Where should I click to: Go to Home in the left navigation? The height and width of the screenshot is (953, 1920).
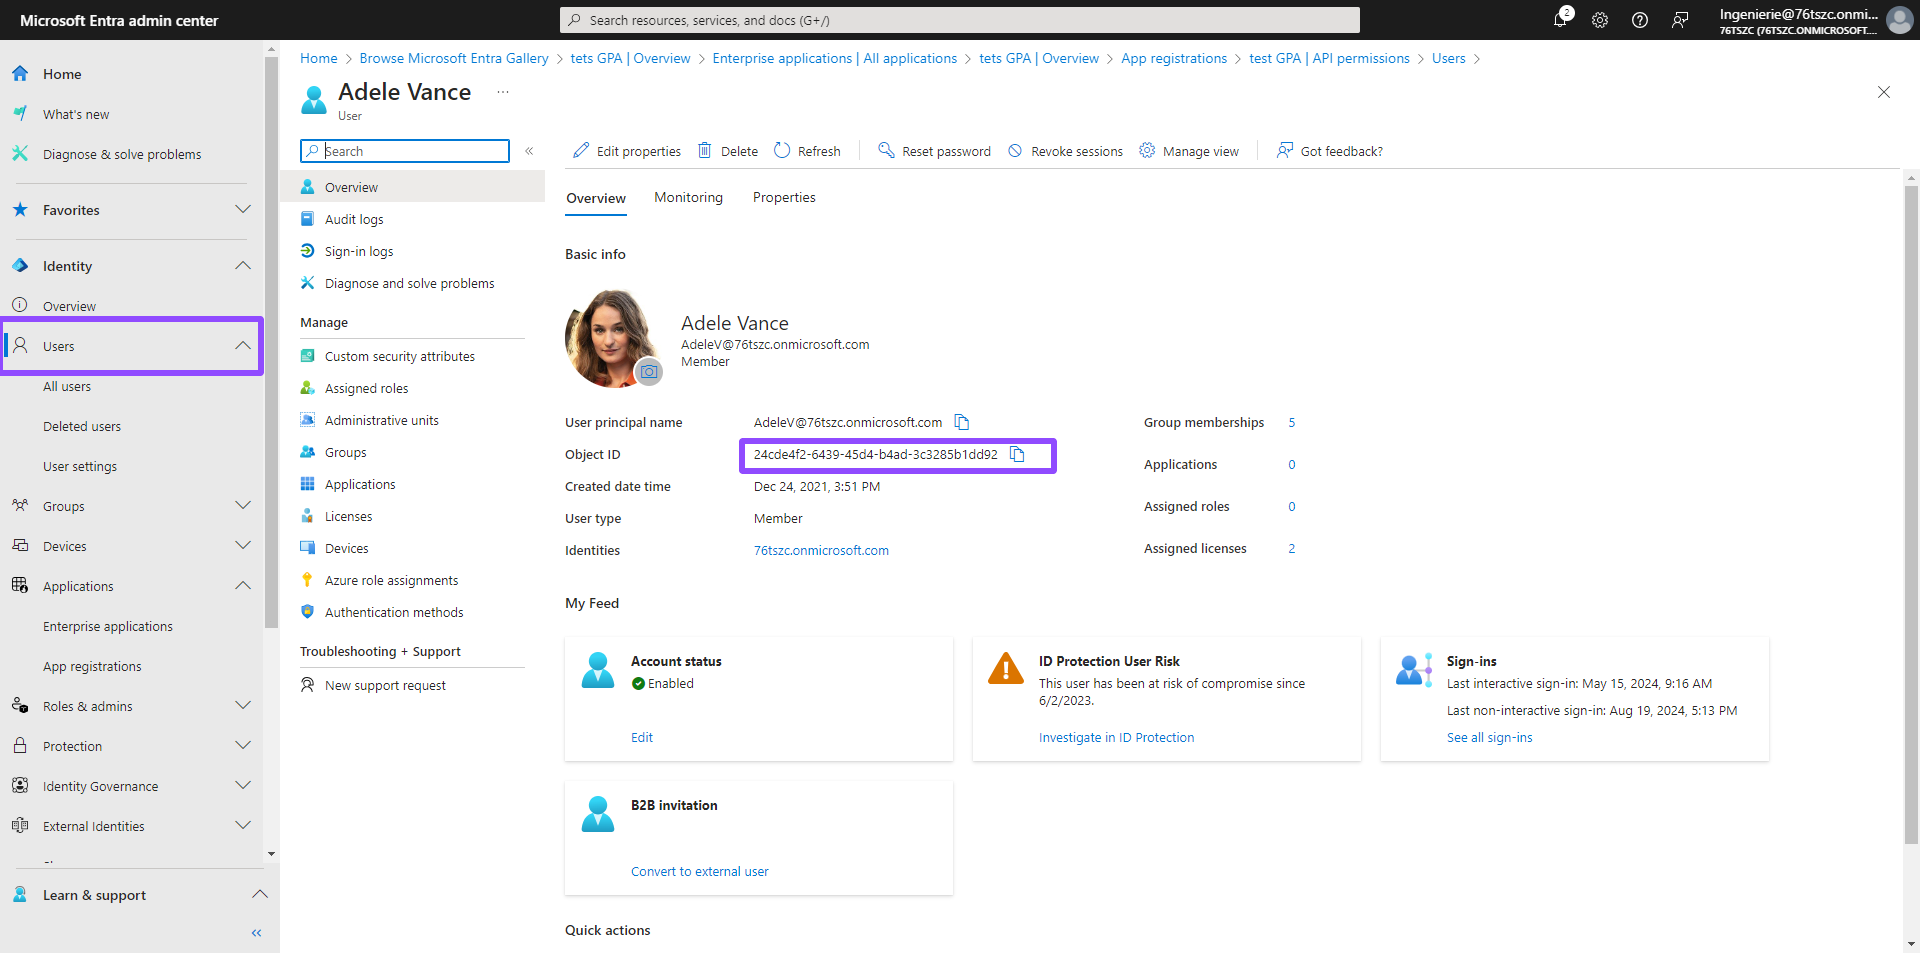pos(62,74)
